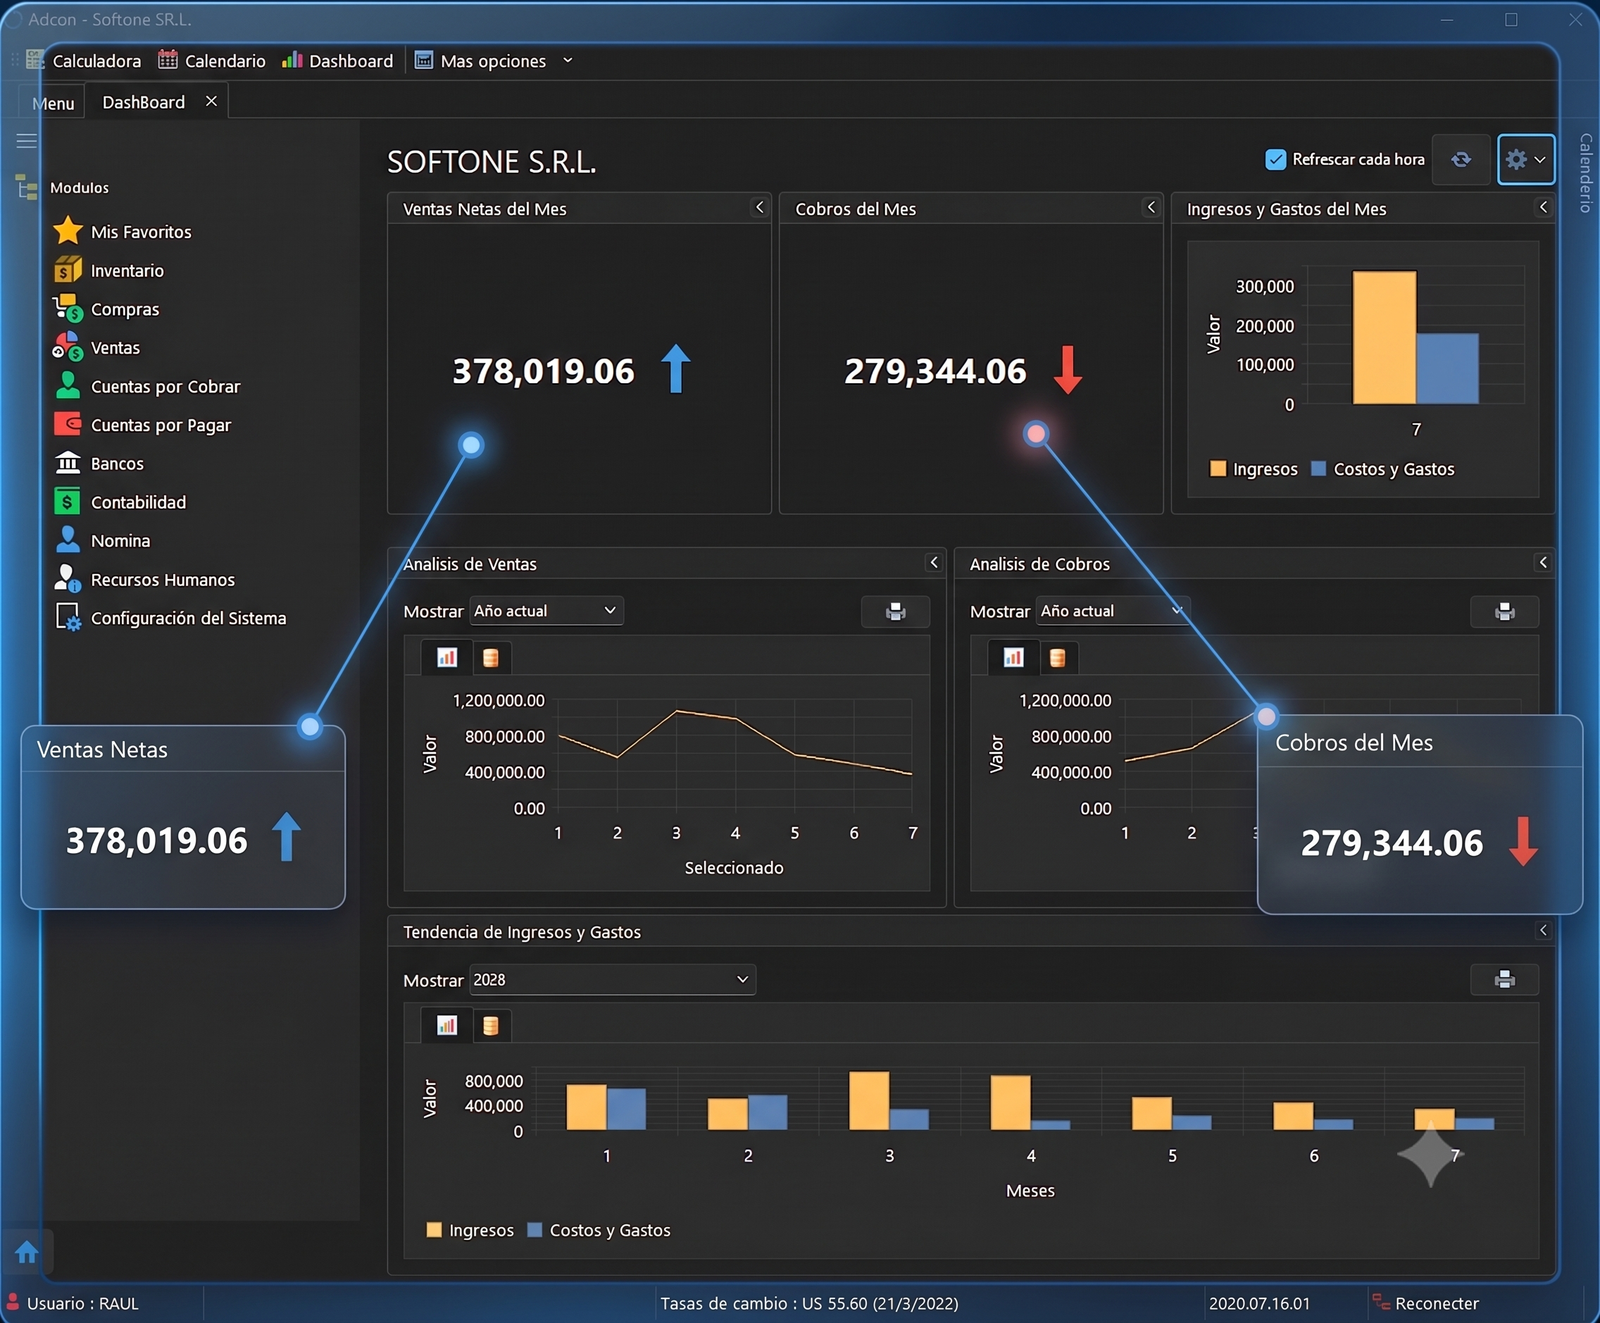The image size is (1600, 1323).
Task: Click Usuario : RAUL in status bar
Action: 83,1304
